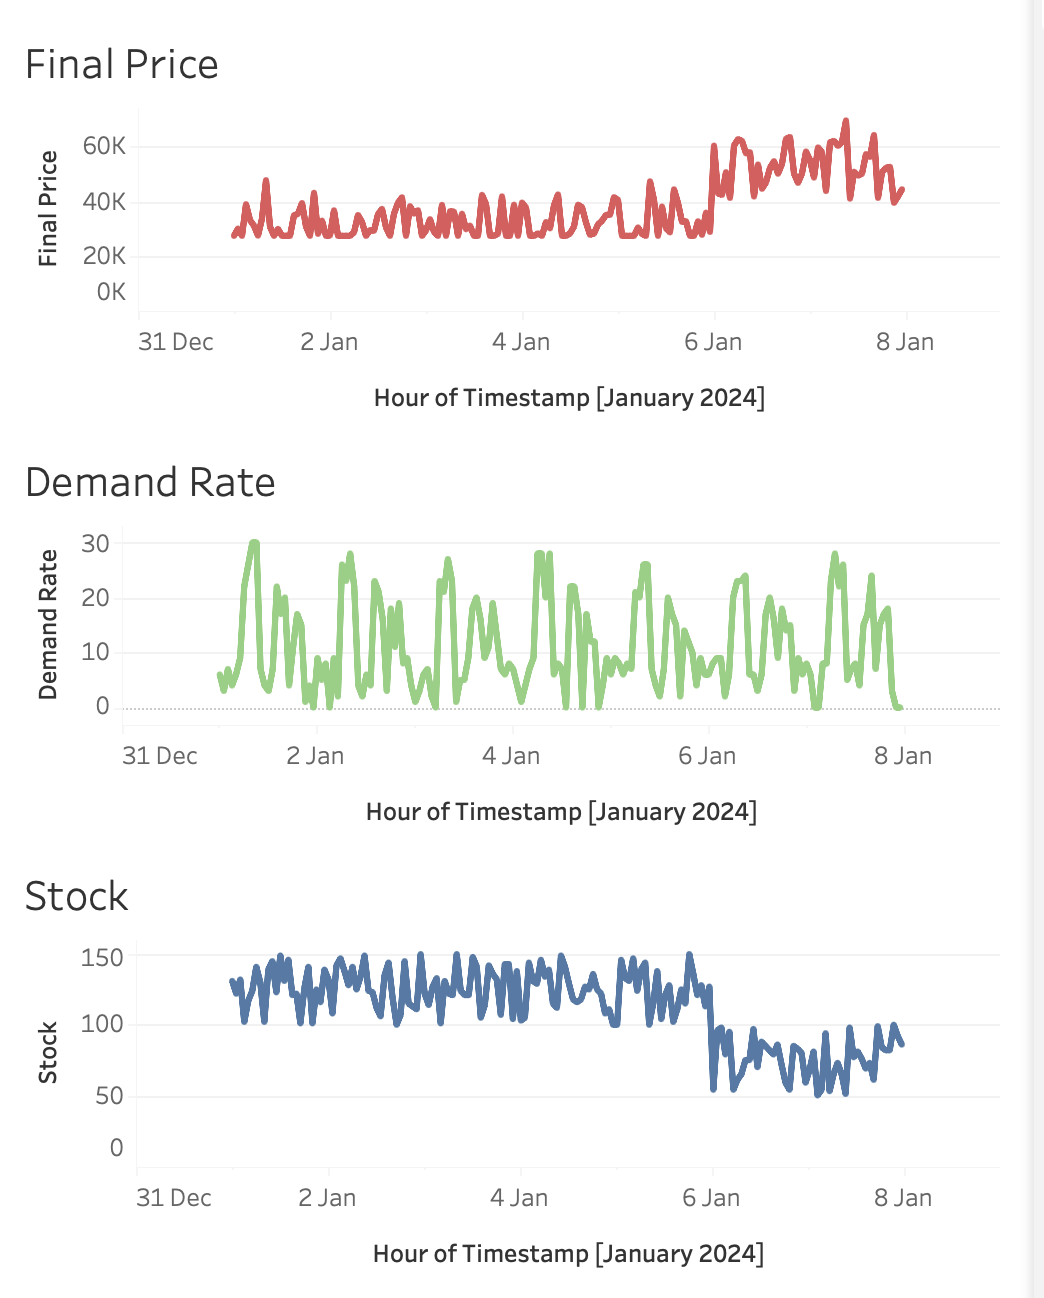Select the 2 Jan tick on Demand Rate axis

point(316,755)
